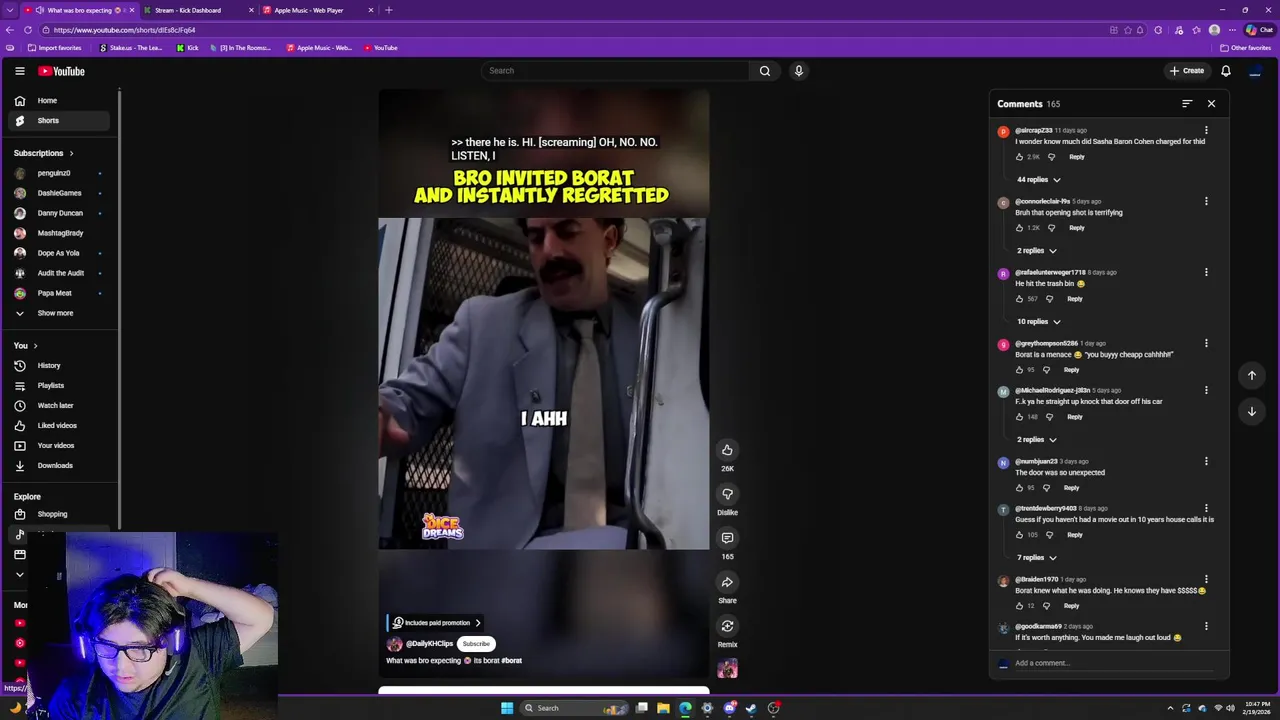This screenshot has width=1280, height=720.
Task: Reply to the @greythompson5286 comment
Action: coord(1071,370)
